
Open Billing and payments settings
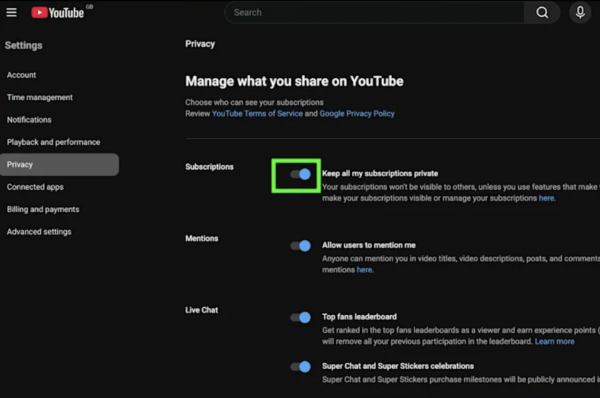43,209
